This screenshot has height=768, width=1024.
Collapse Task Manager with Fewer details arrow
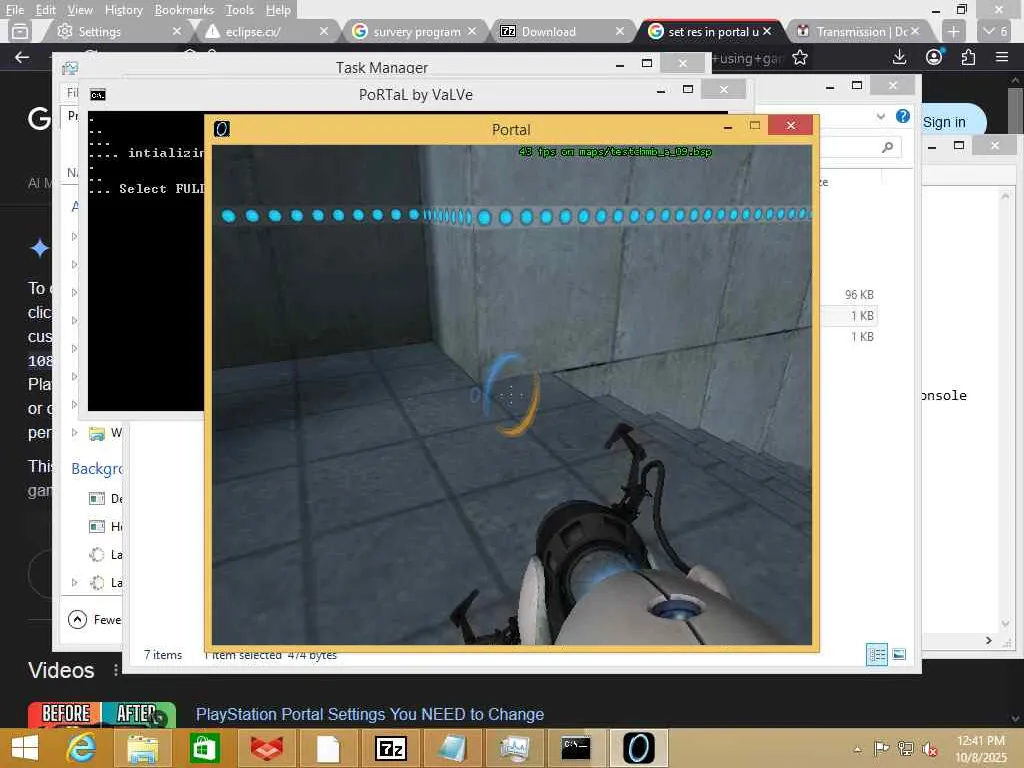click(77, 619)
